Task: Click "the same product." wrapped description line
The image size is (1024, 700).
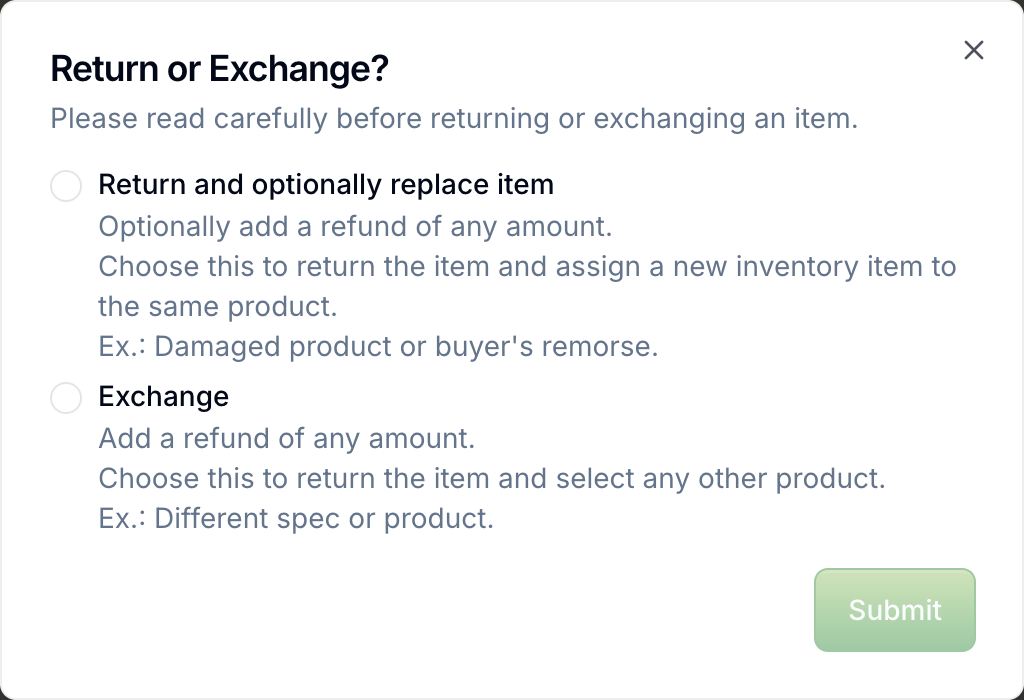Action: point(217,306)
